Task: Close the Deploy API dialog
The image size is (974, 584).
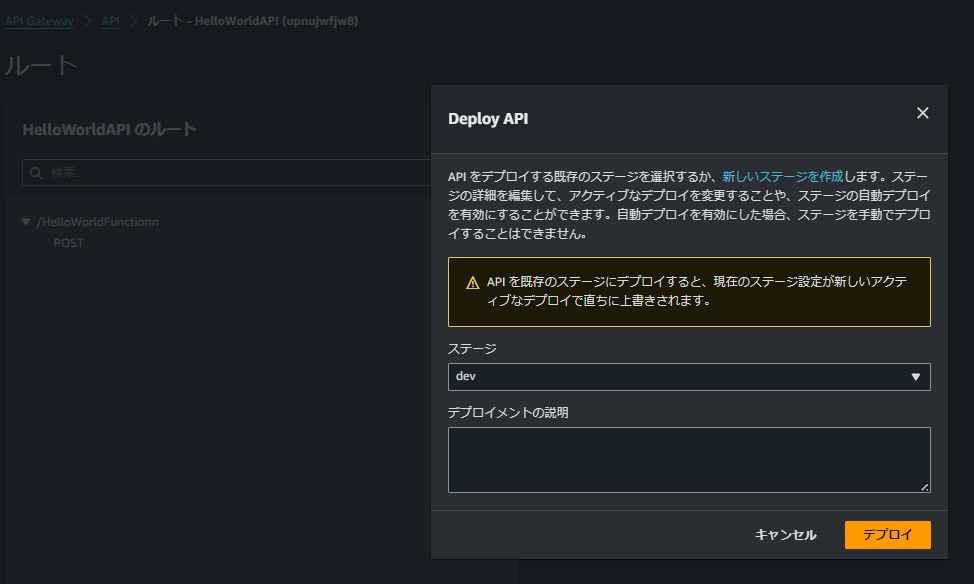Action: (922, 113)
